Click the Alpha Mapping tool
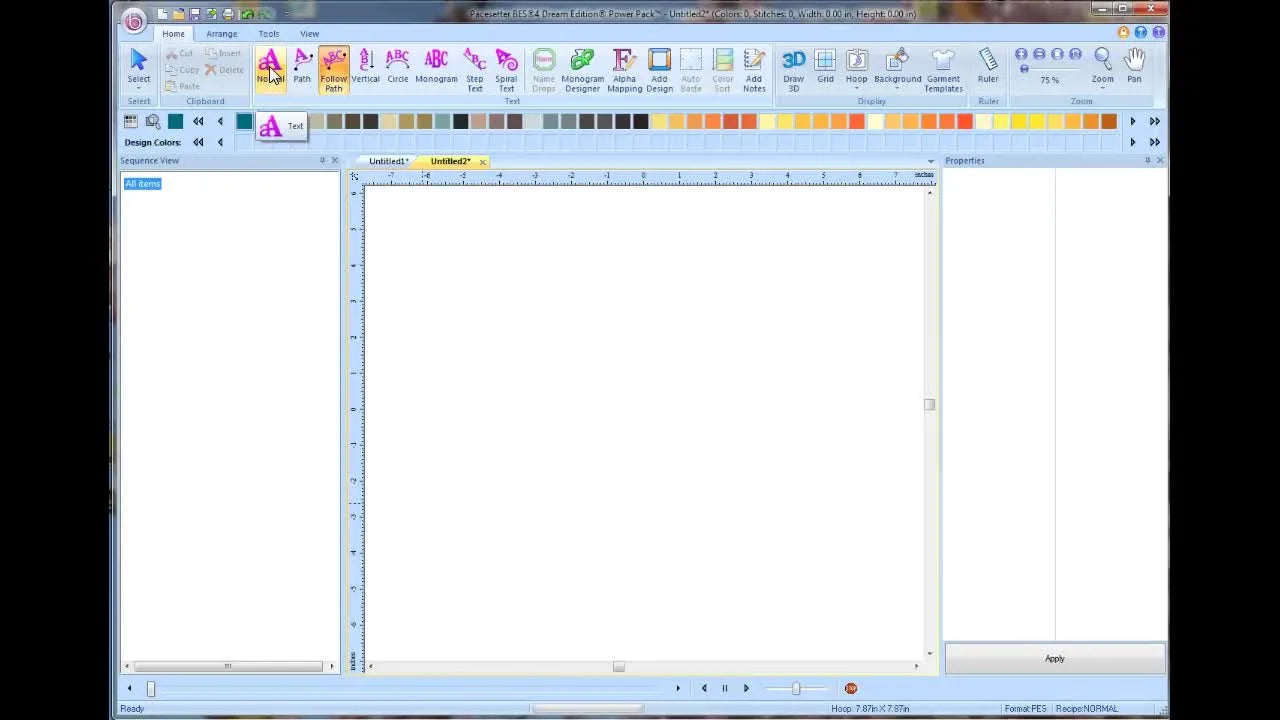 (624, 68)
